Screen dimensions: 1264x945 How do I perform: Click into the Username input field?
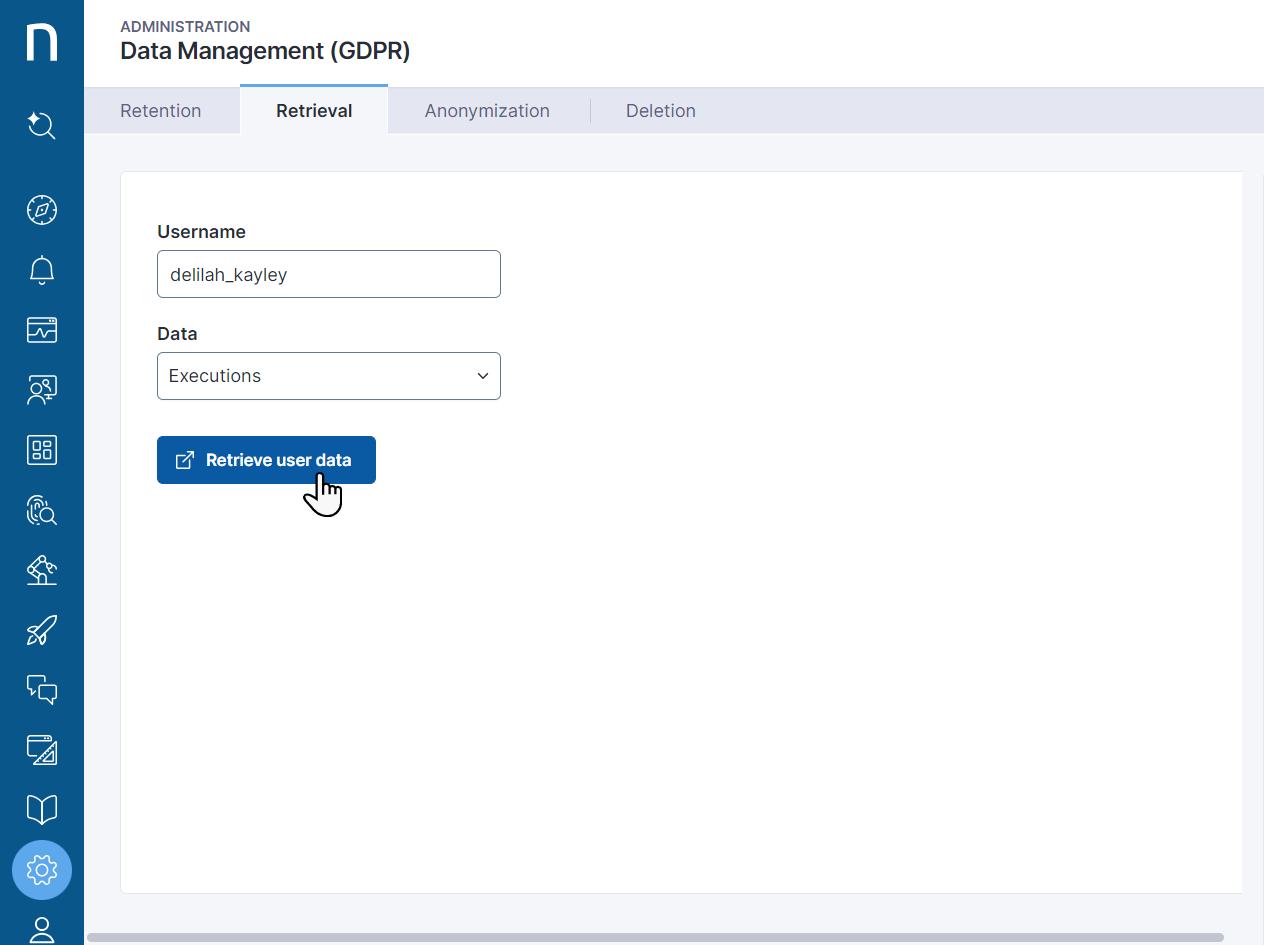click(328, 274)
